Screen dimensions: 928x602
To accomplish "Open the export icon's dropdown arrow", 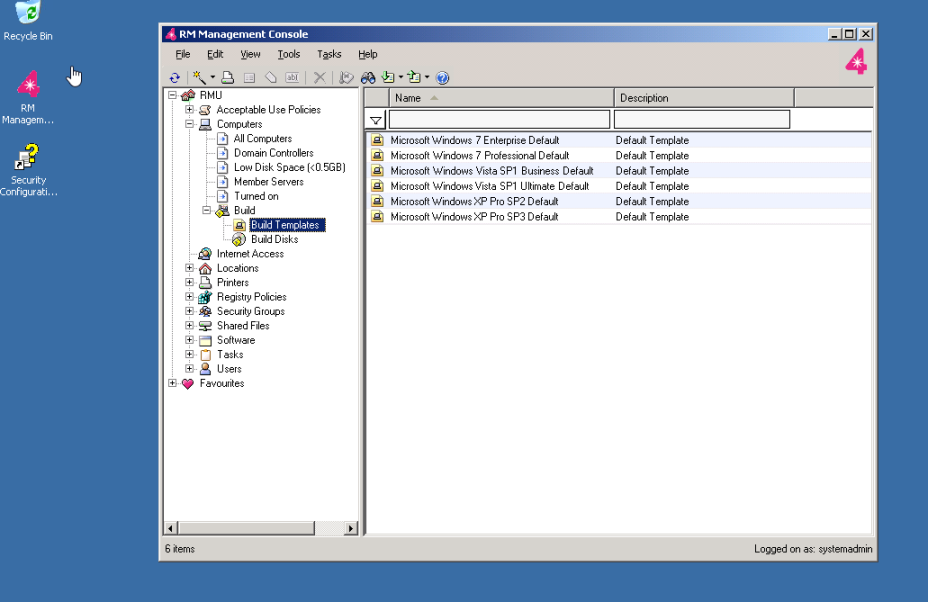I will [427, 78].
